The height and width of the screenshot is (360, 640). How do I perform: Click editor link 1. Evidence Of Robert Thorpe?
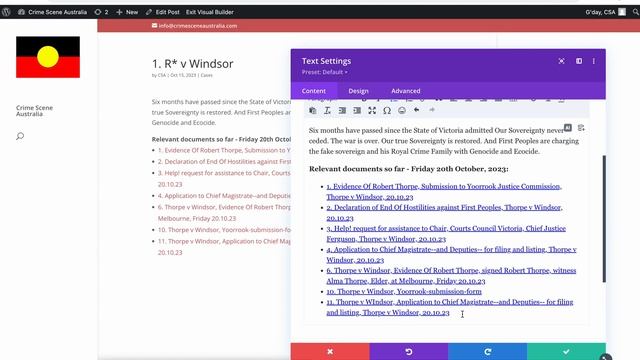coord(444,191)
